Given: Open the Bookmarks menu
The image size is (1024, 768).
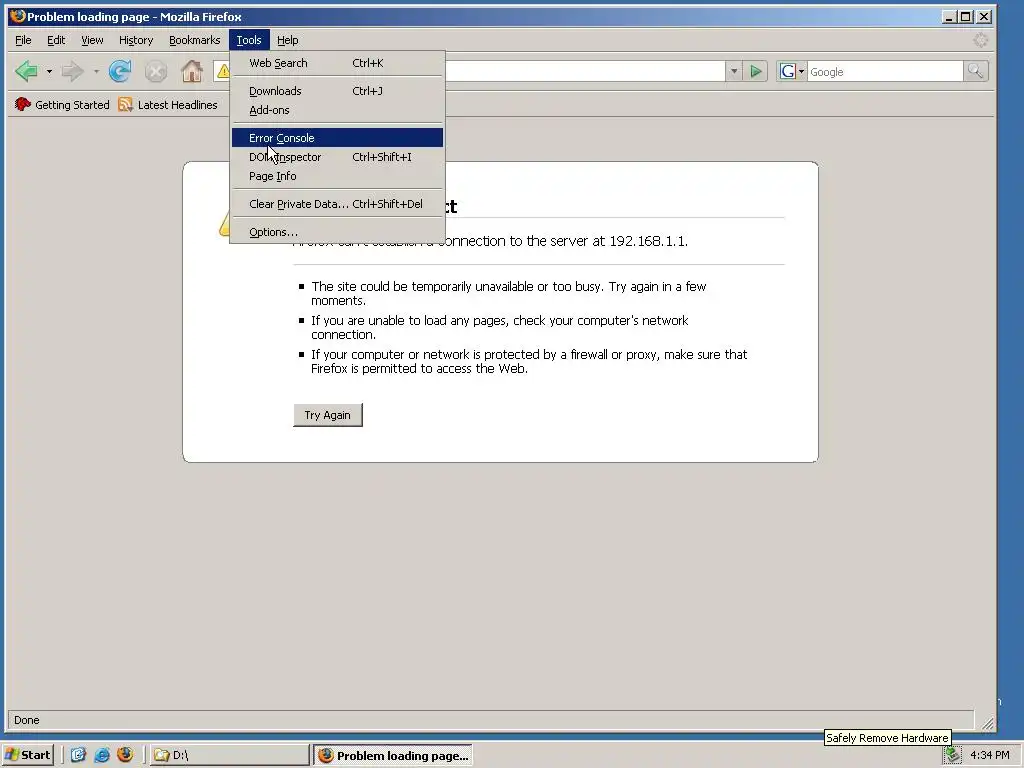Looking at the screenshot, I should 195,40.
